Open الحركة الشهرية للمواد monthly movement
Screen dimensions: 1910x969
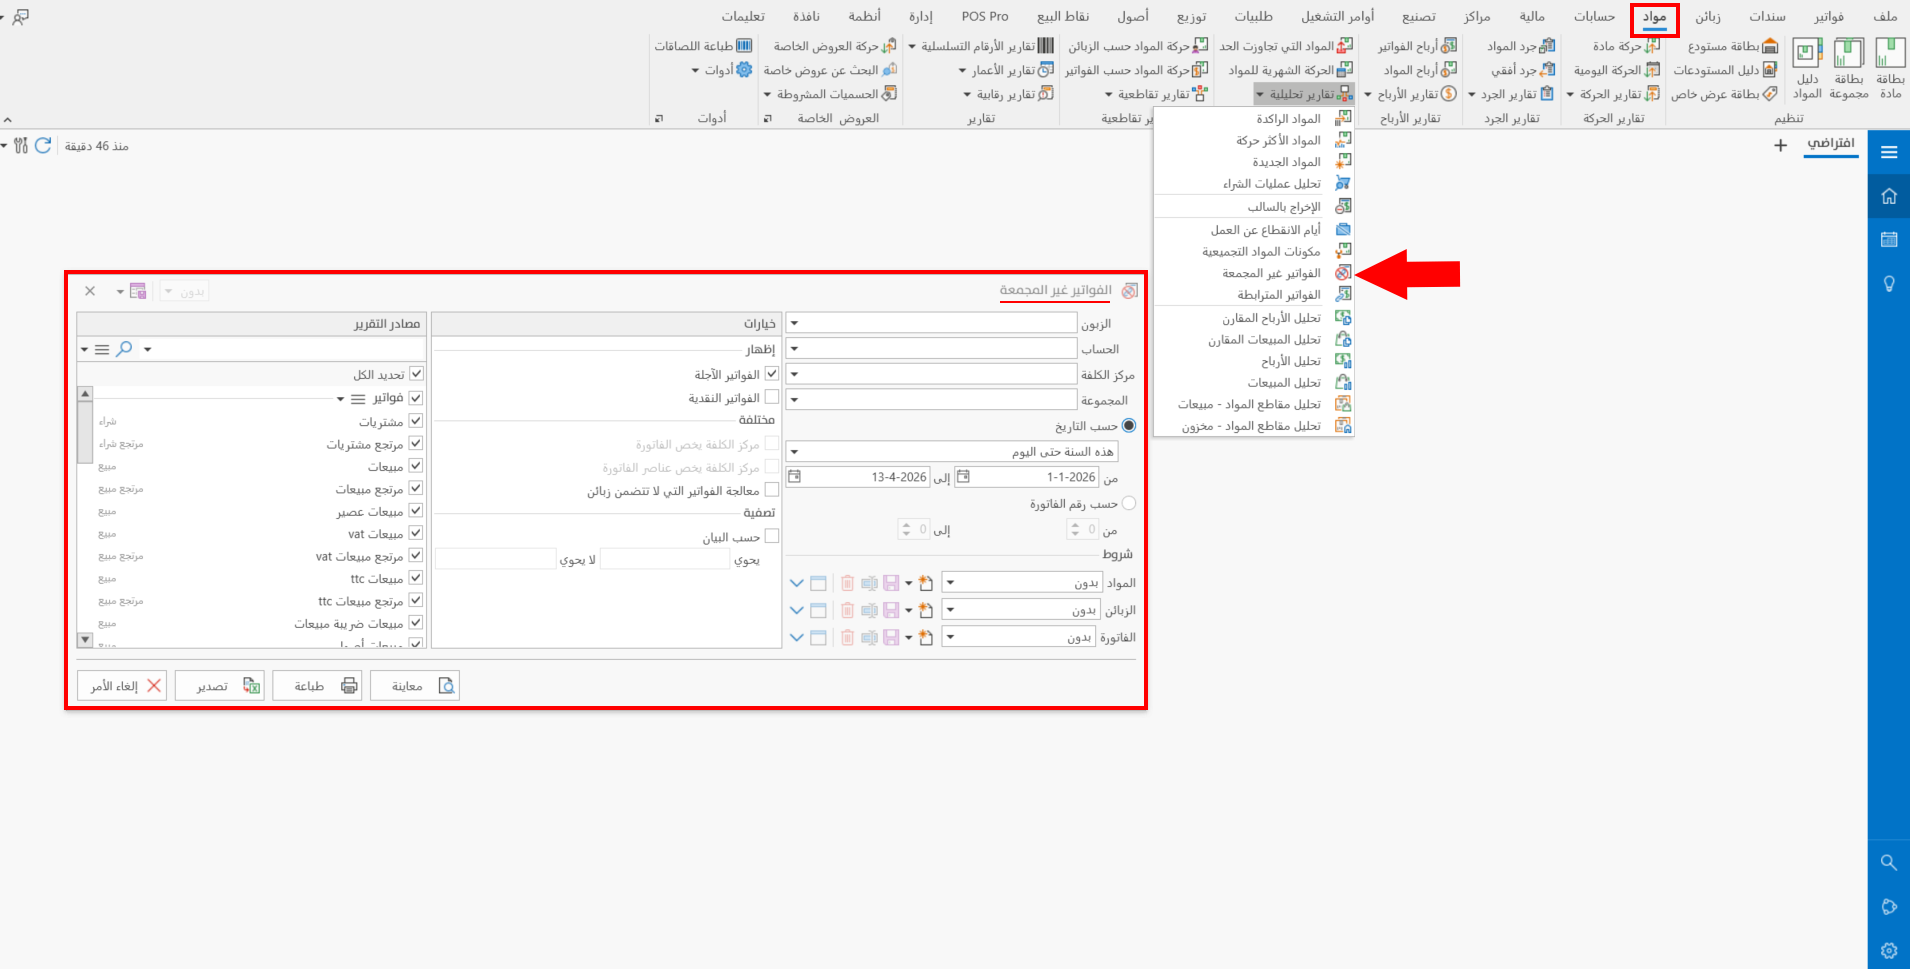[x=1291, y=70]
